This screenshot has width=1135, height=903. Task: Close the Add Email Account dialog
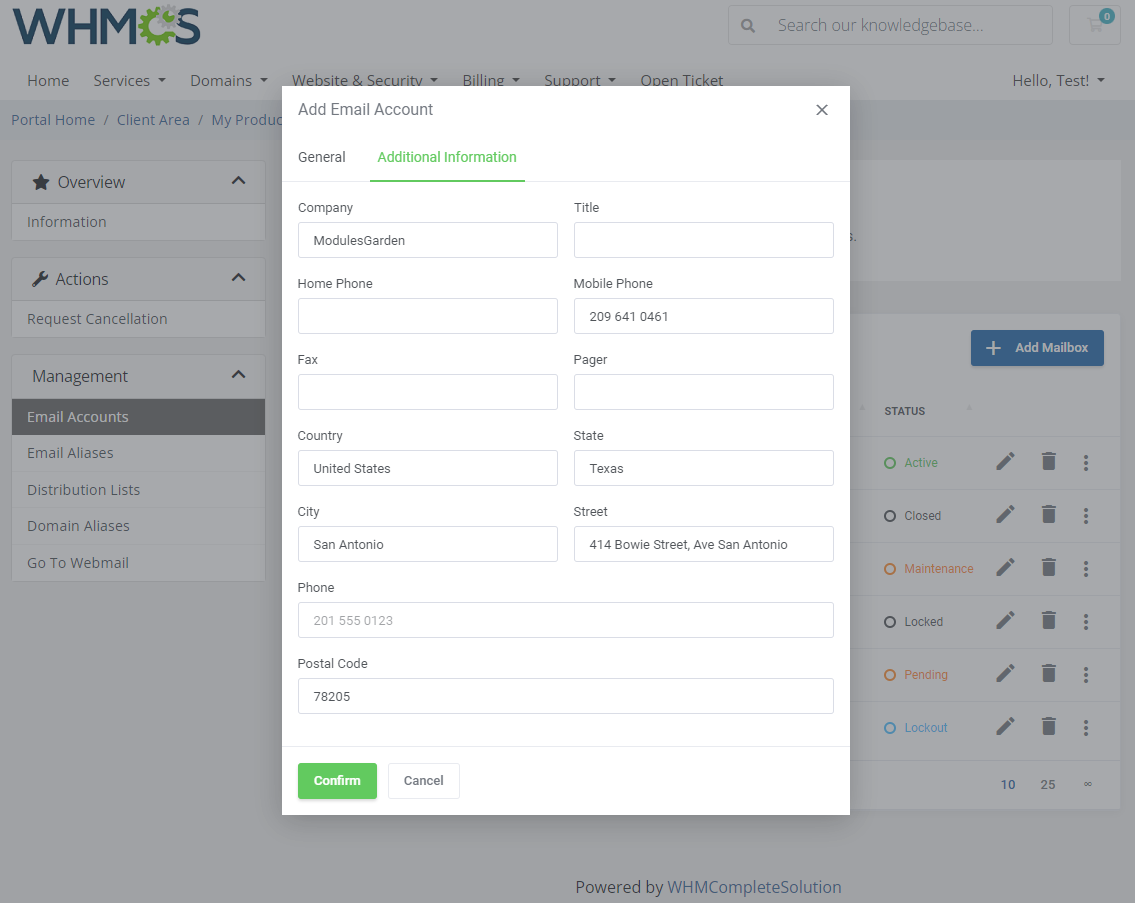(822, 110)
